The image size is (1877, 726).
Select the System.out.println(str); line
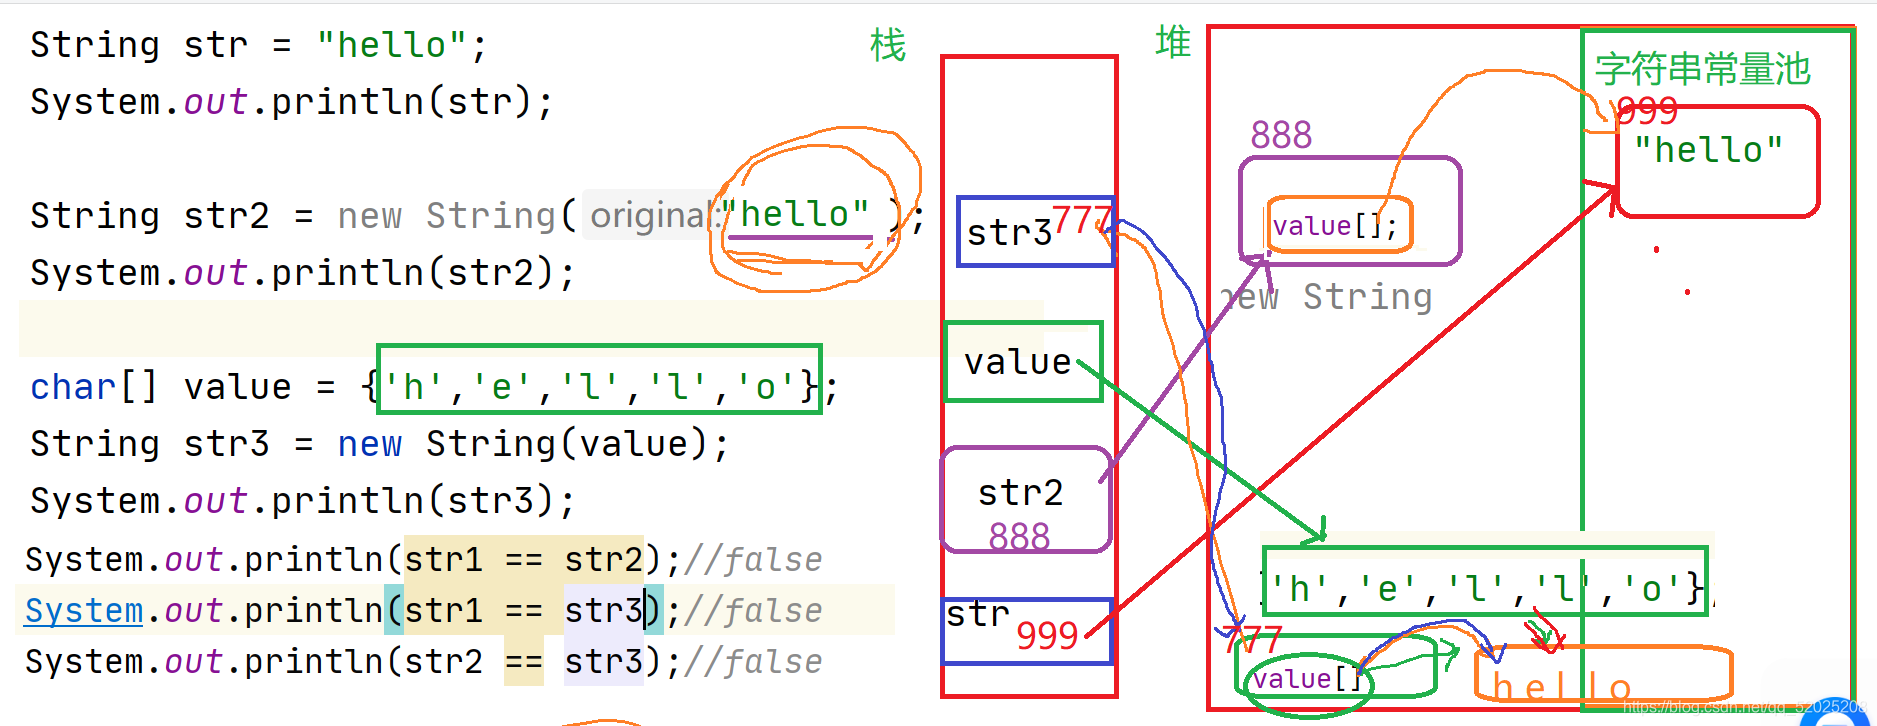291,102
